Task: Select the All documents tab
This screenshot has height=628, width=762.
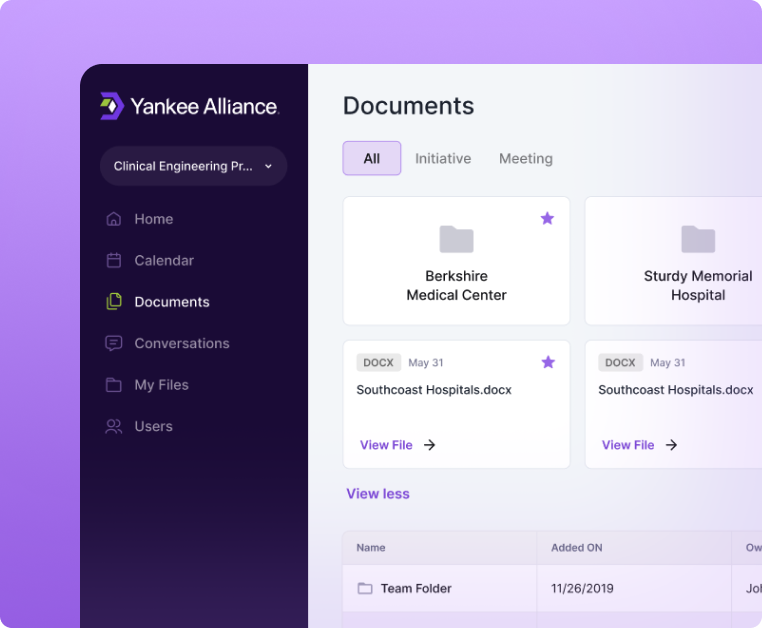Action: coord(372,158)
